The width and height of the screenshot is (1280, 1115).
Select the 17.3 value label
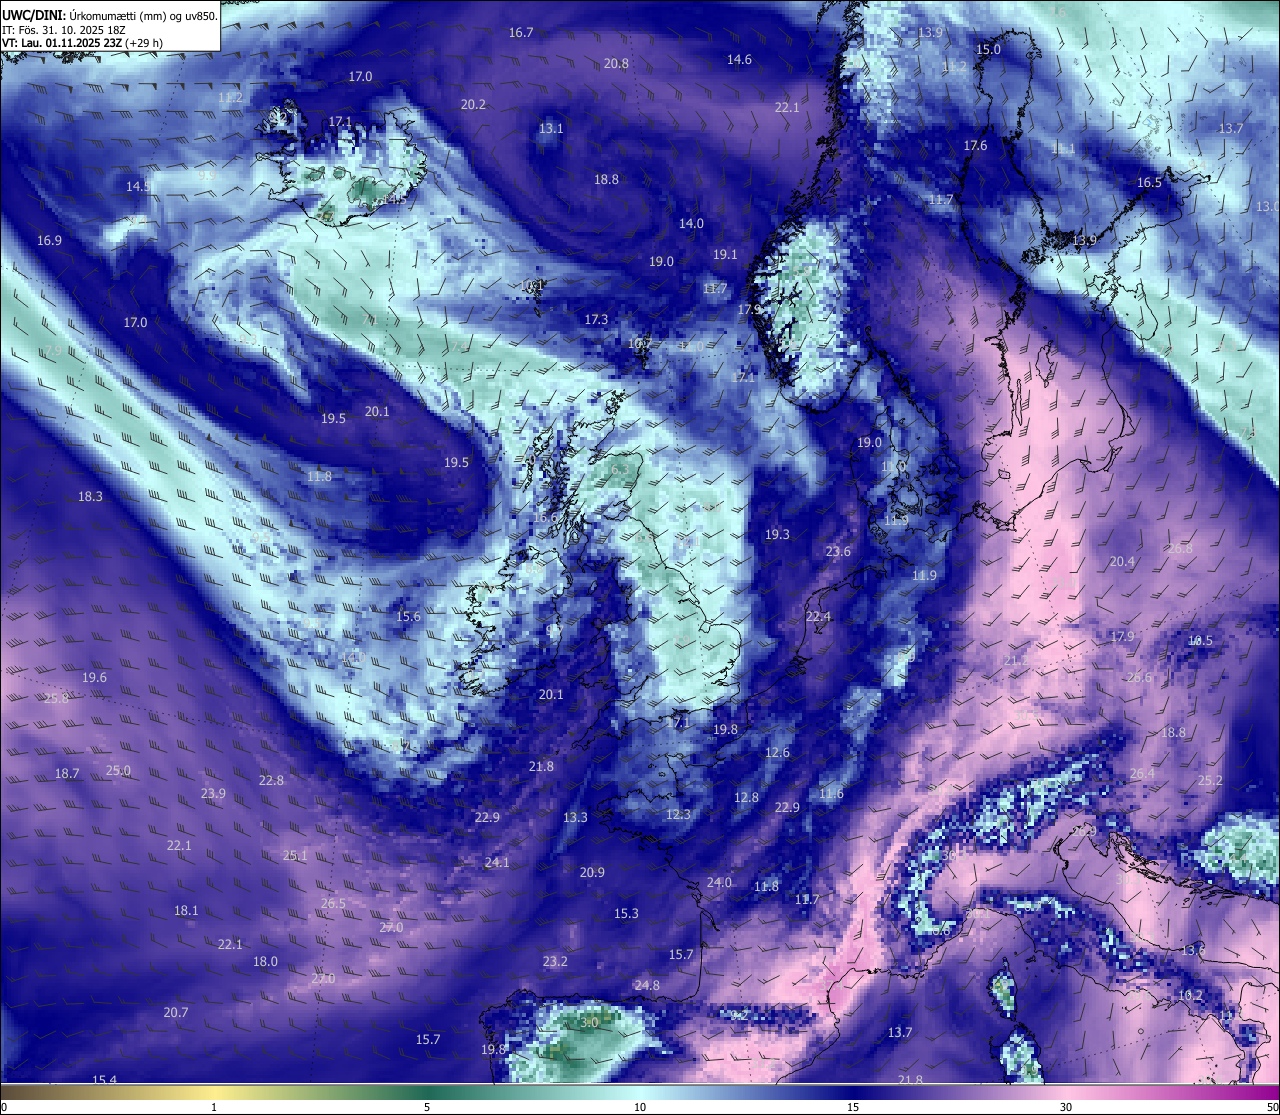pyautogui.click(x=596, y=319)
